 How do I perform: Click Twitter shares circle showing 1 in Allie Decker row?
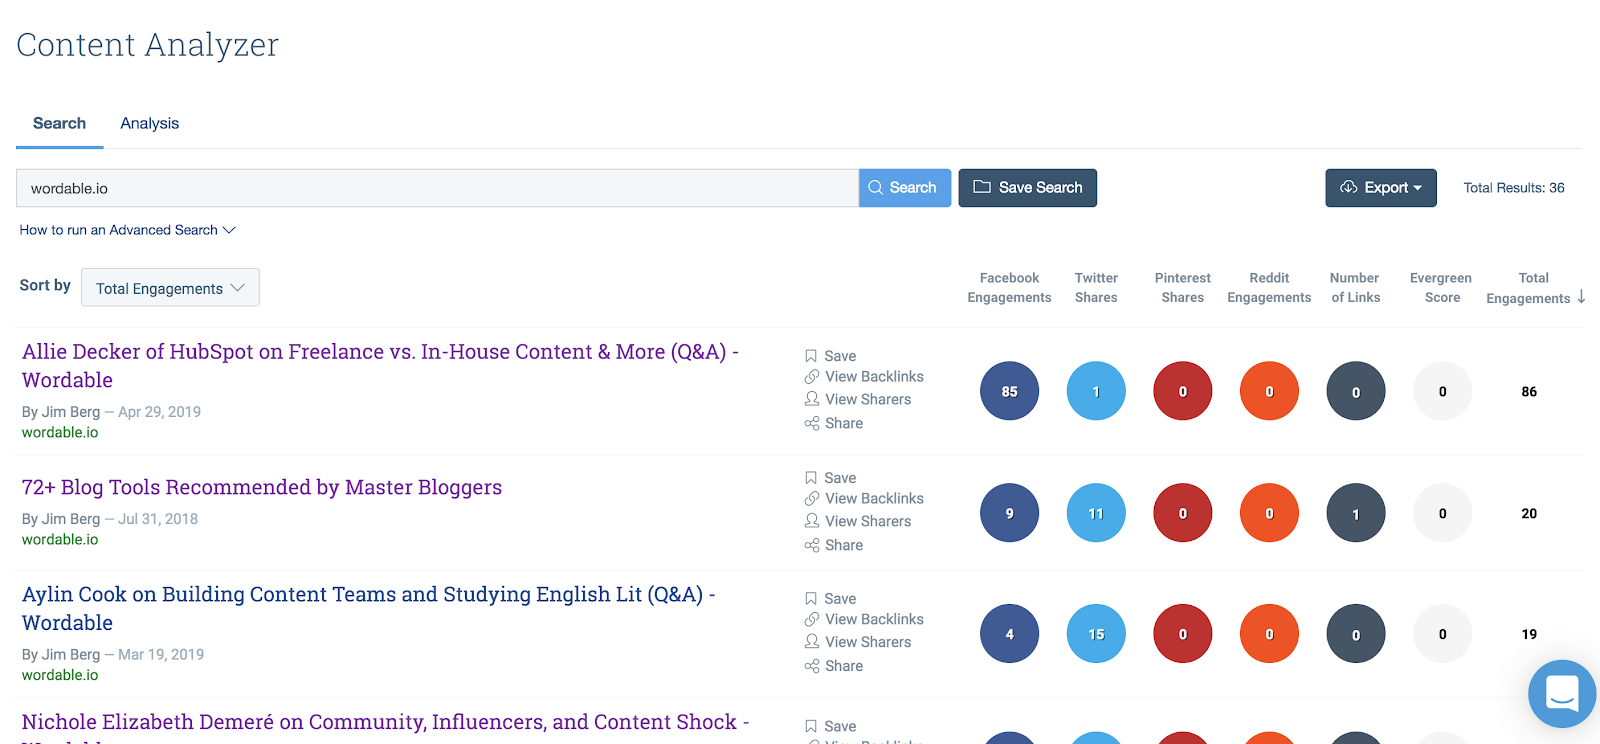pos(1096,391)
